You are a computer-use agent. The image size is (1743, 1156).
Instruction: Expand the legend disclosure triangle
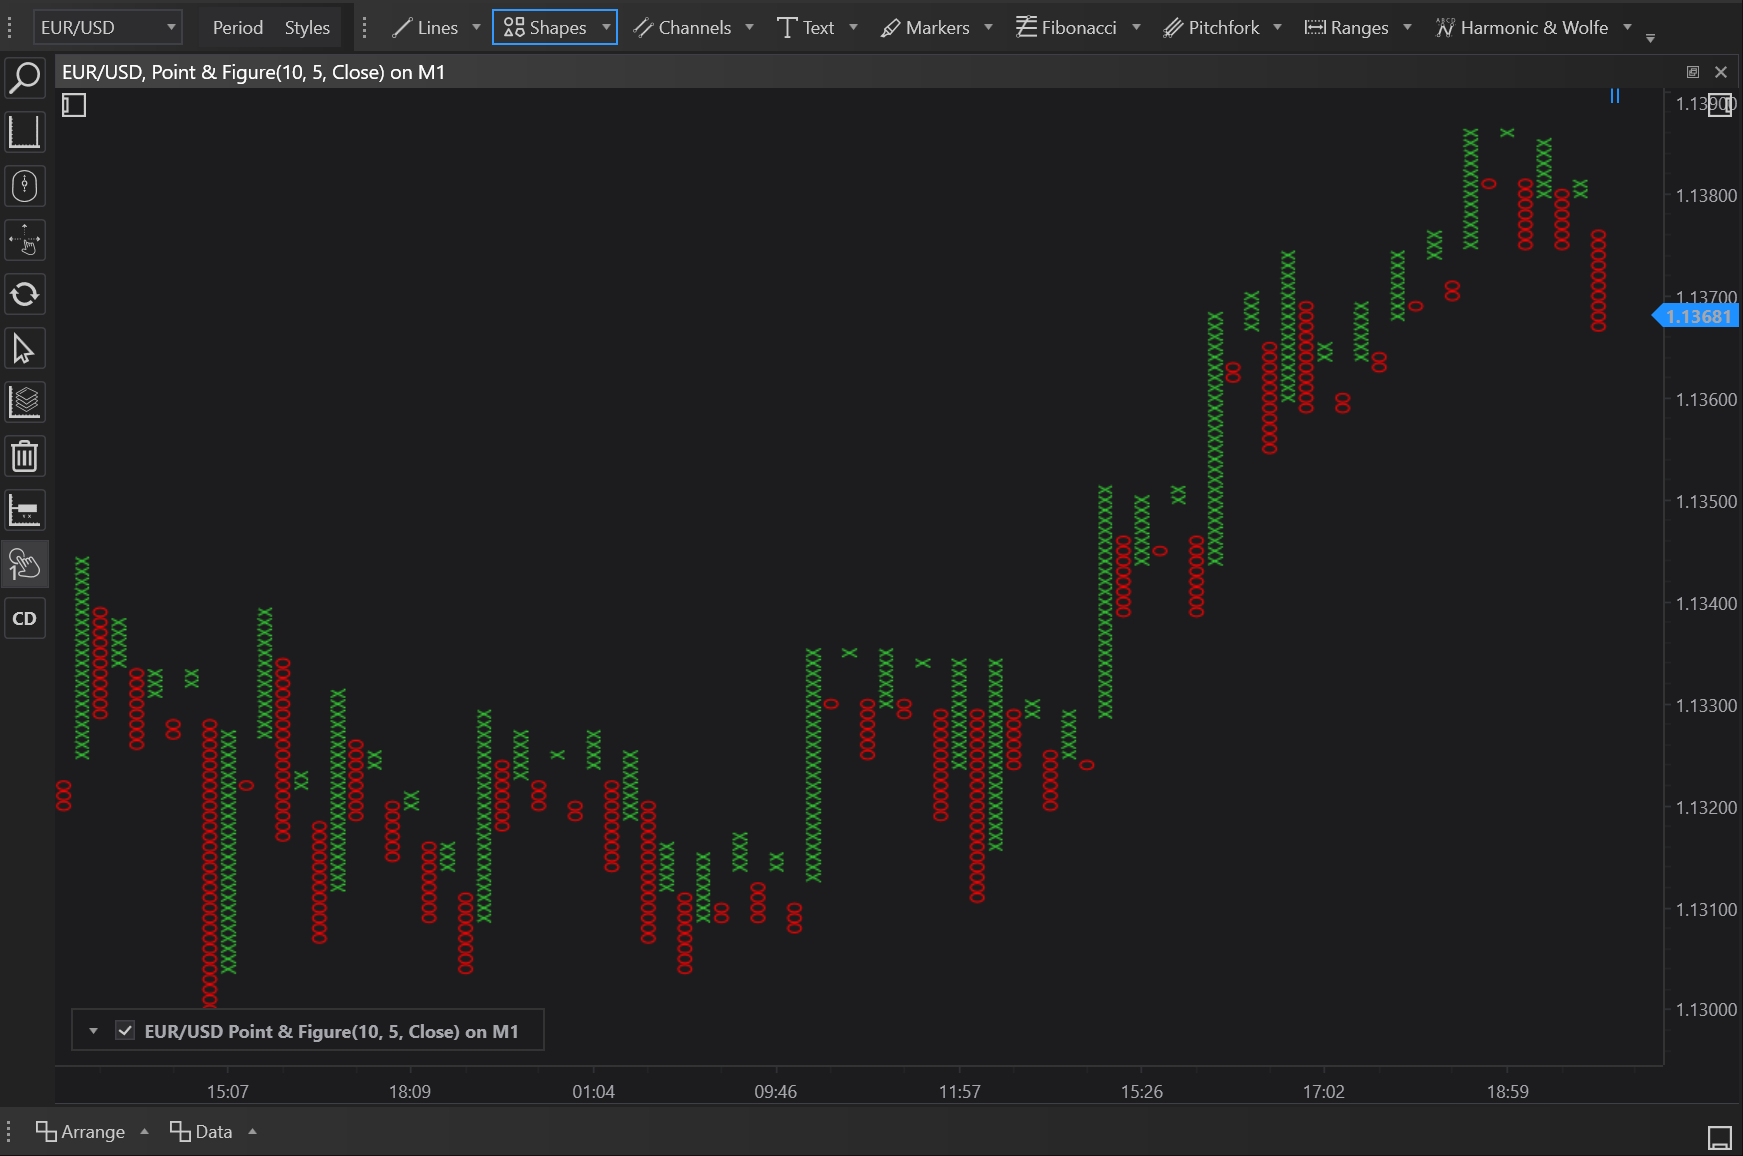93,1031
